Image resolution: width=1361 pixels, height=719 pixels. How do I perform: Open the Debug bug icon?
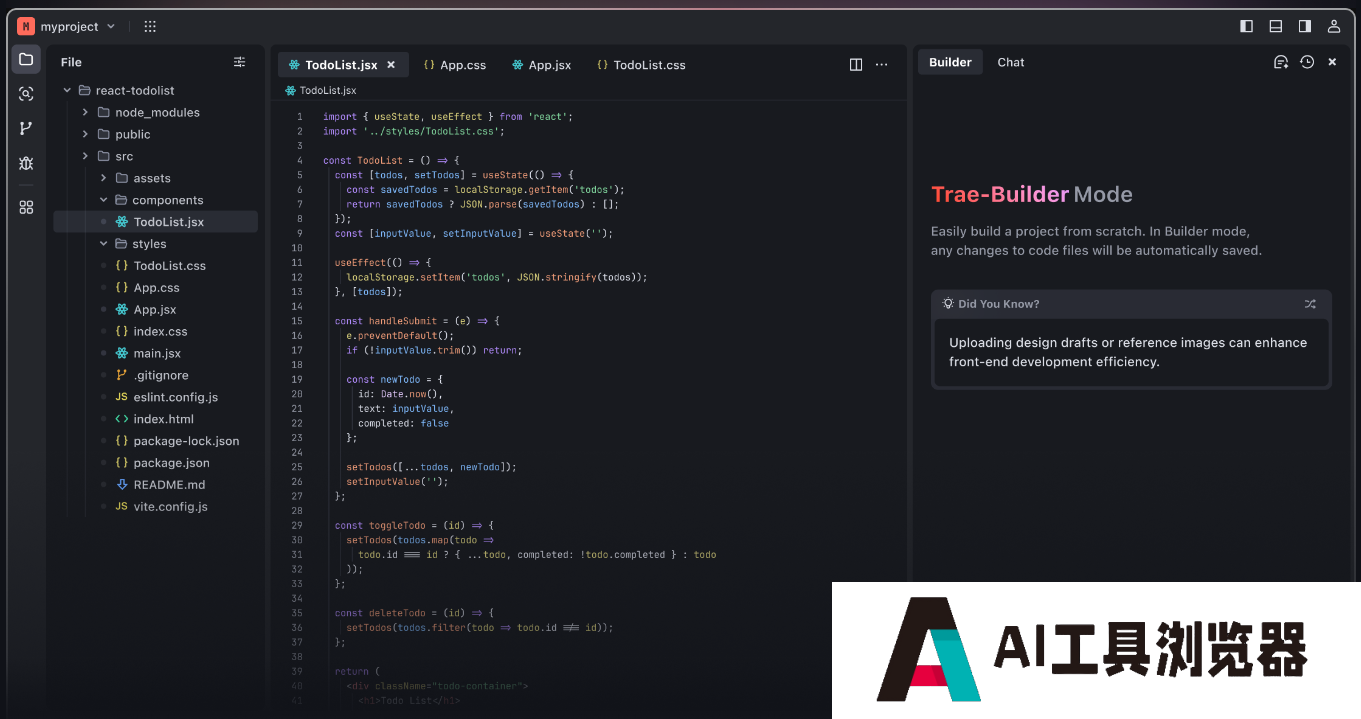(26, 163)
